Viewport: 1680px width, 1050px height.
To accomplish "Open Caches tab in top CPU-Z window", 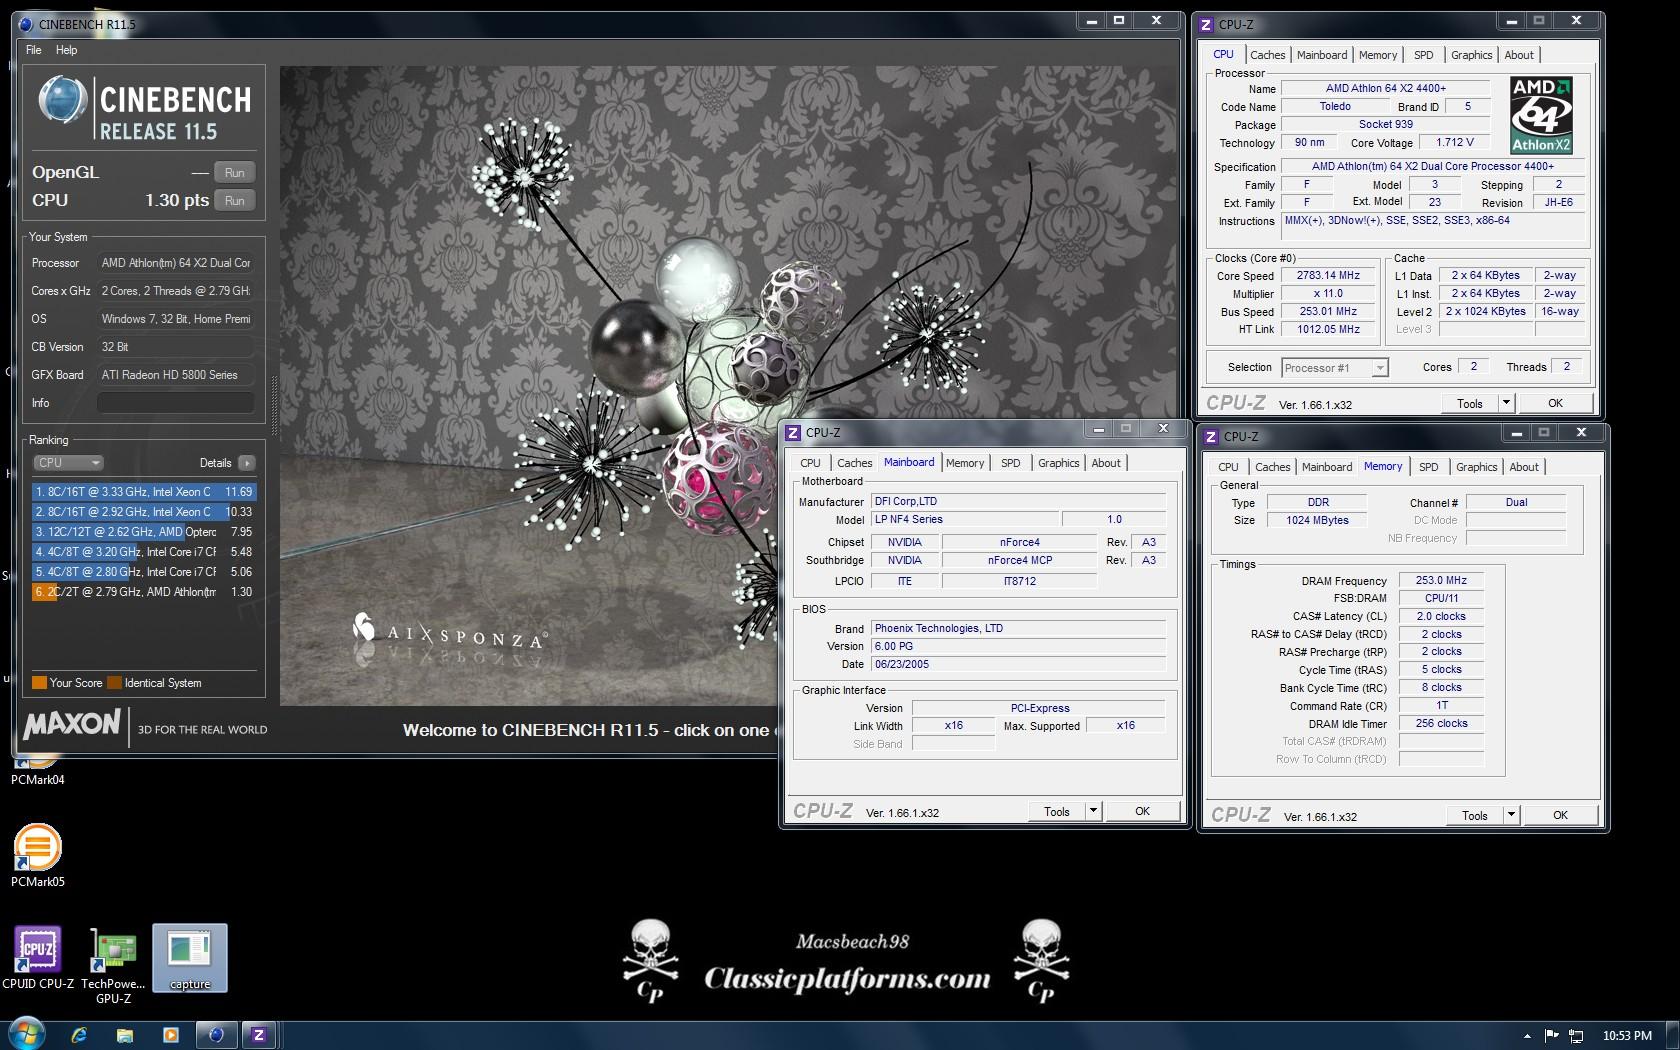I will pos(1267,55).
